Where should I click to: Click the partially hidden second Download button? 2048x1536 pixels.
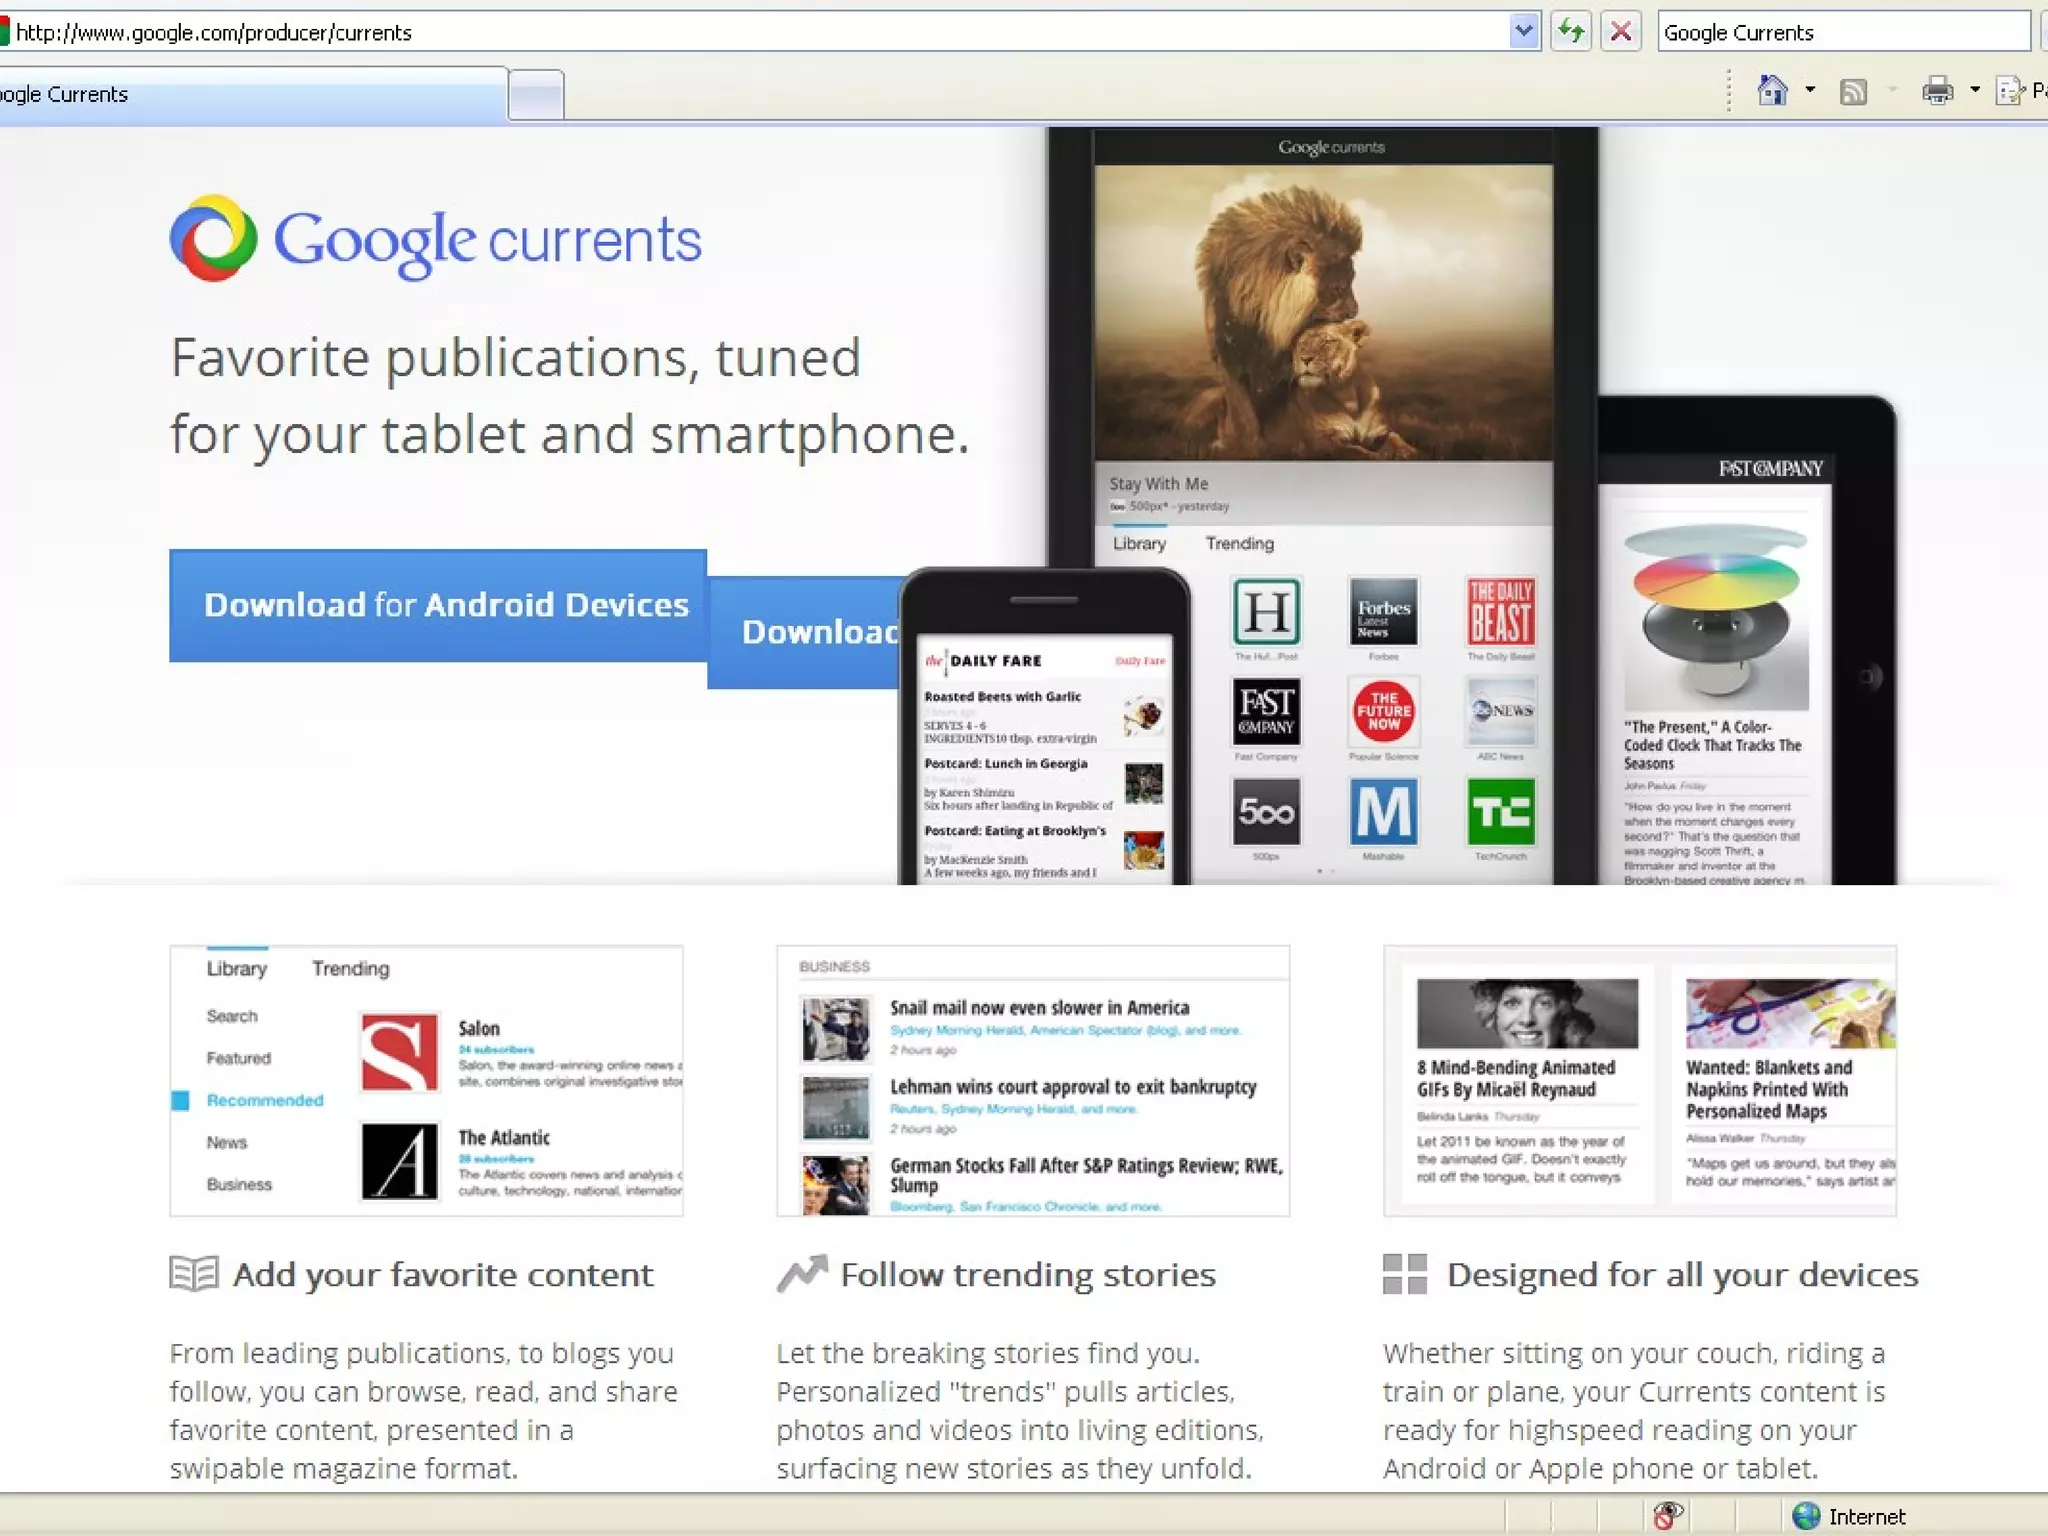pos(805,632)
